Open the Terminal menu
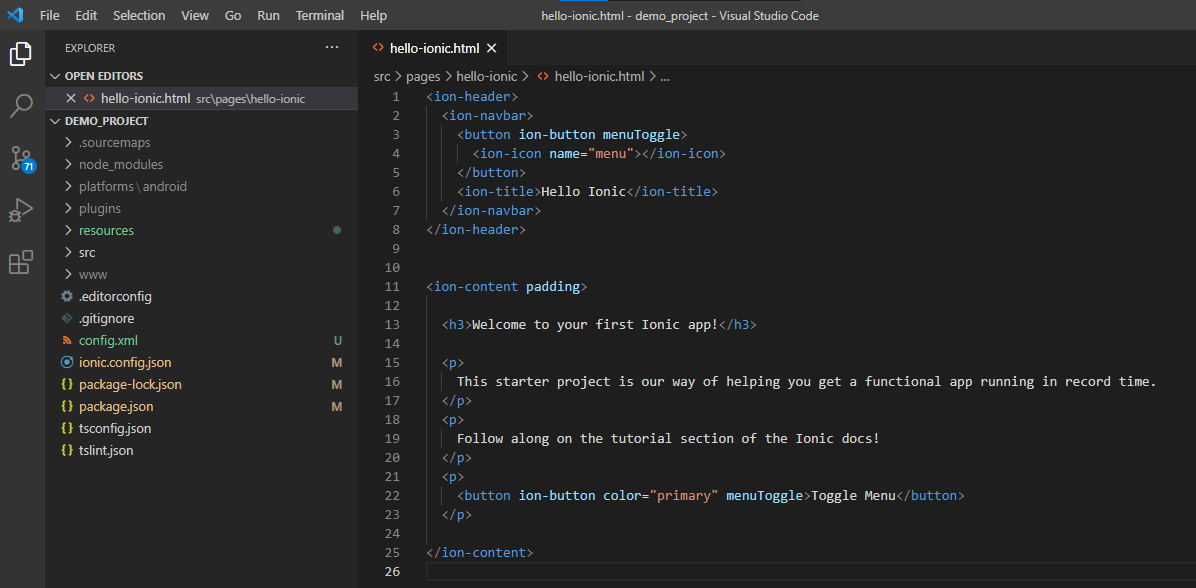1196x588 pixels. [319, 15]
